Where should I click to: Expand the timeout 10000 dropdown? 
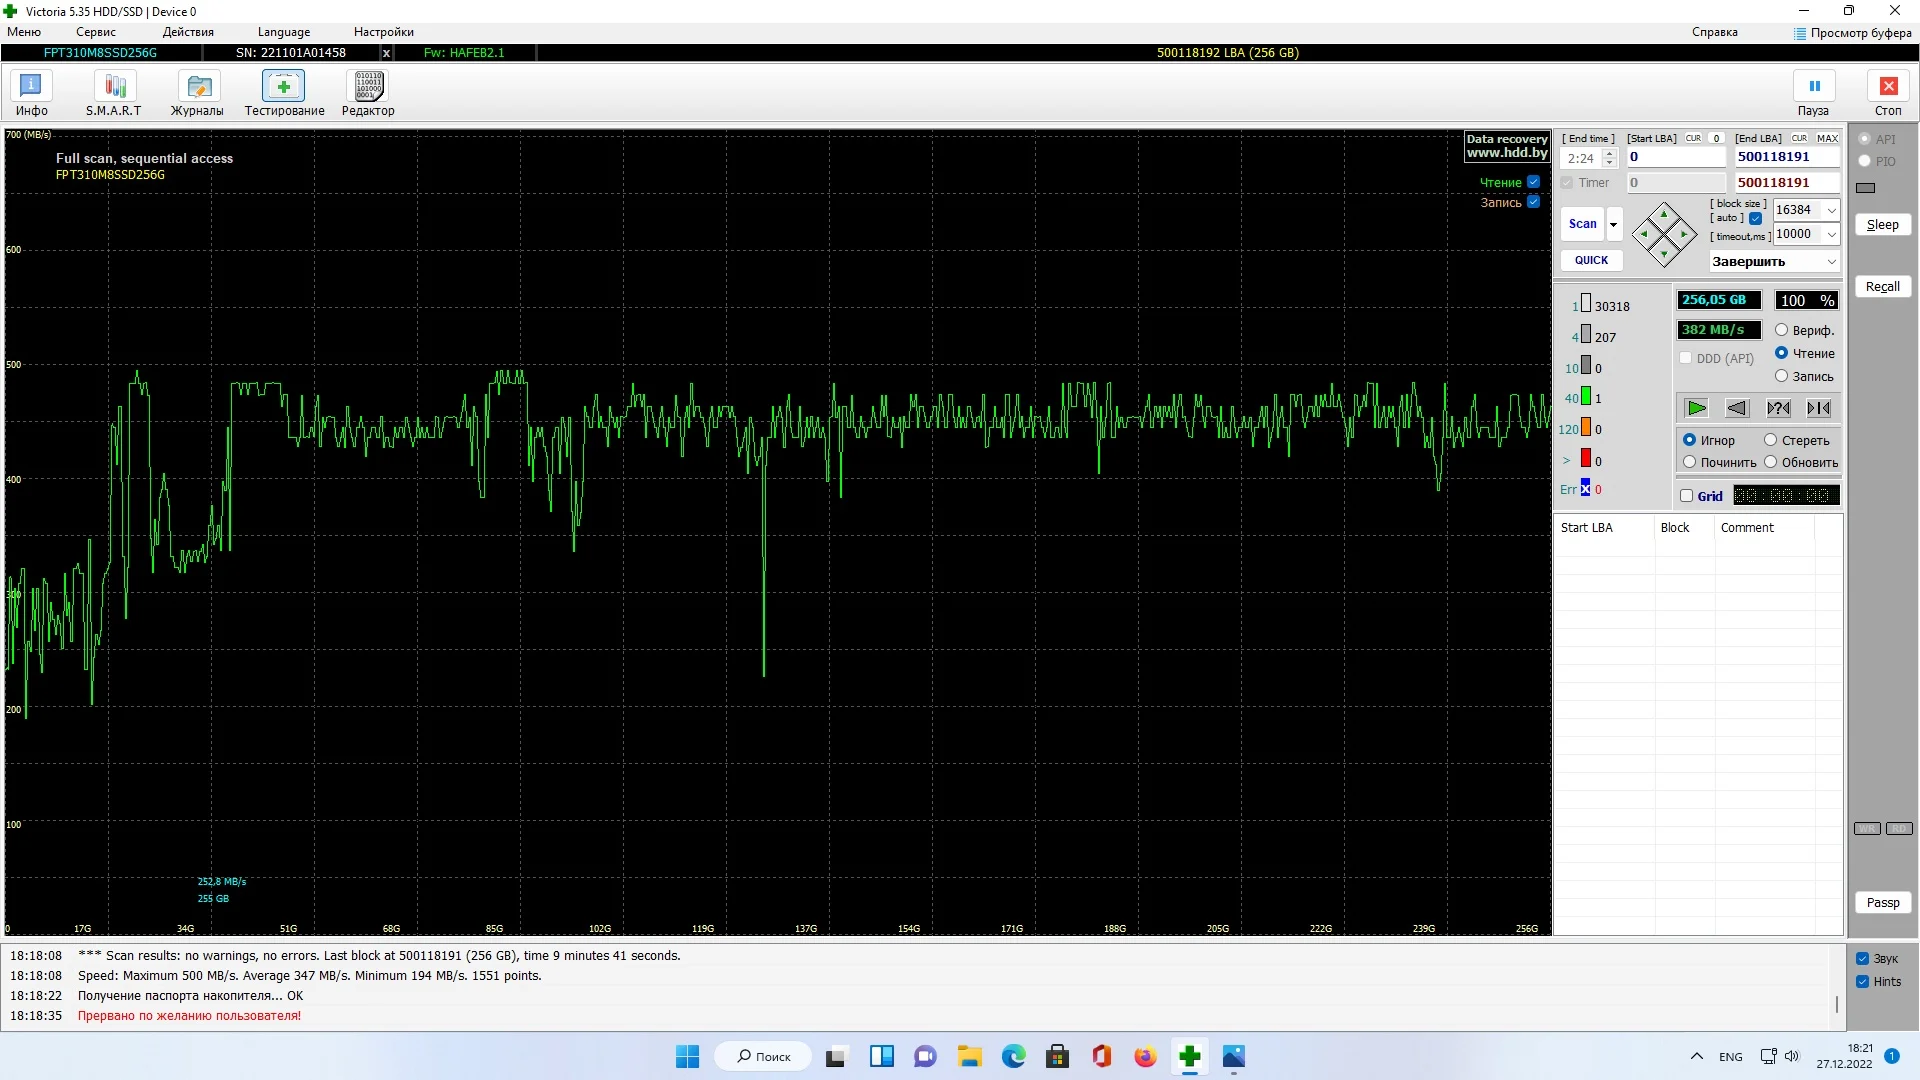point(1831,234)
